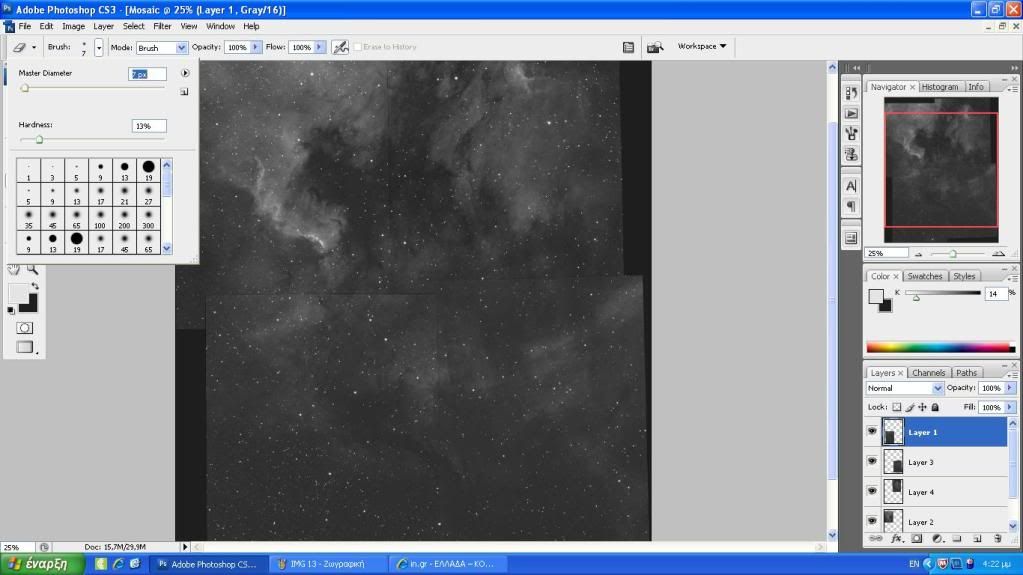Switch to the Channels tab
The height and width of the screenshot is (575, 1023).
pyautogui.click(x=928, y=373)
